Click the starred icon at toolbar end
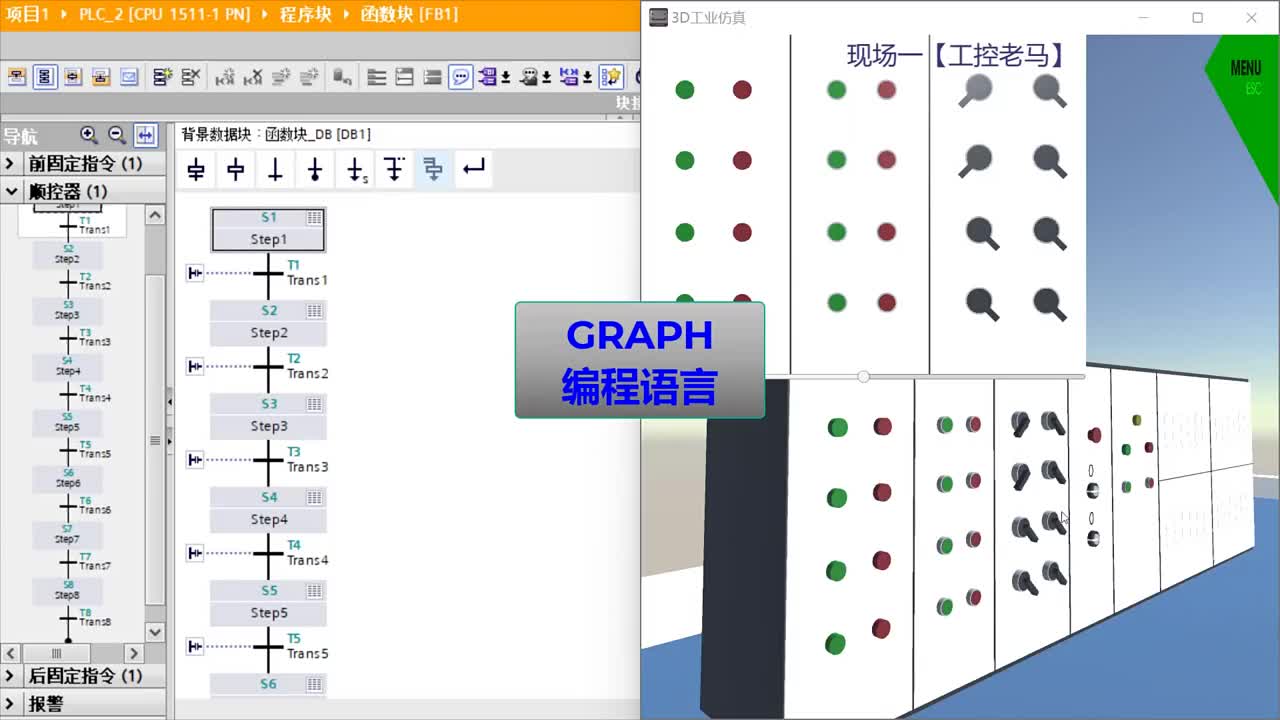1280x720 pixels. pyautogui.click(x=612, y=77)
